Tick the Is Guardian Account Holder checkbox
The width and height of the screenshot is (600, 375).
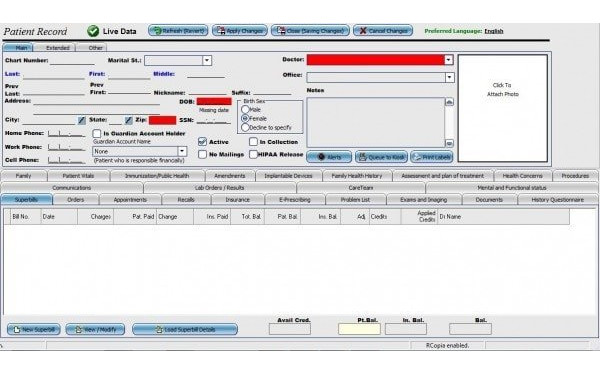point(97,134)
